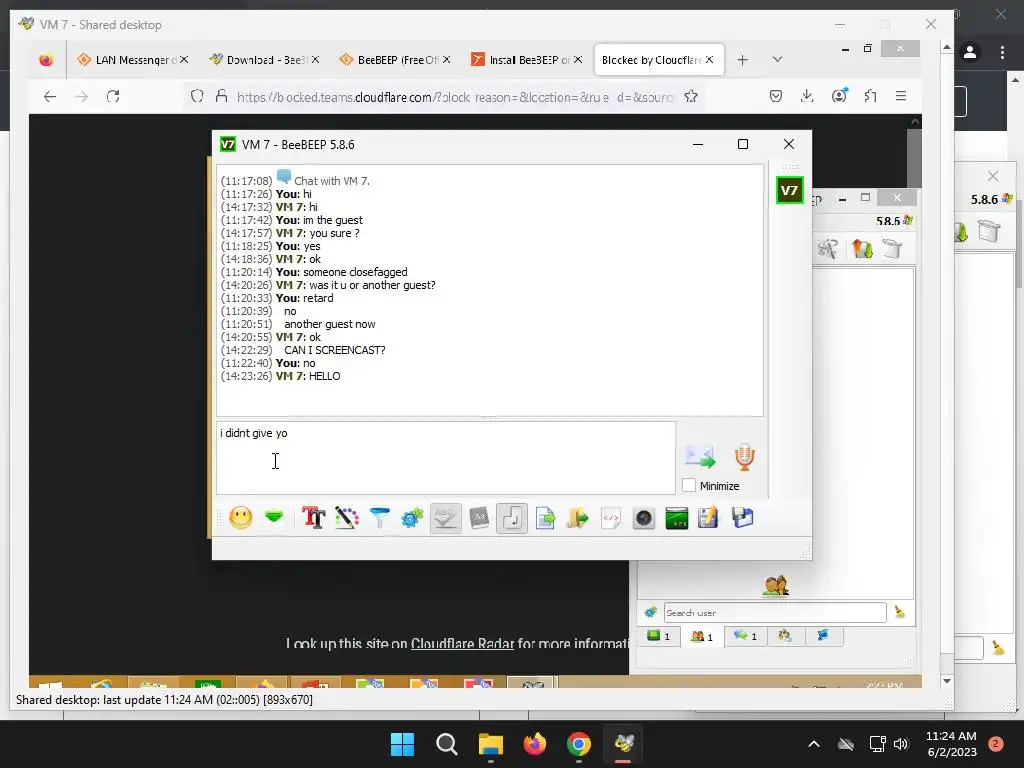Click the 'Chat with VM 7.' header line

[332, 181]
